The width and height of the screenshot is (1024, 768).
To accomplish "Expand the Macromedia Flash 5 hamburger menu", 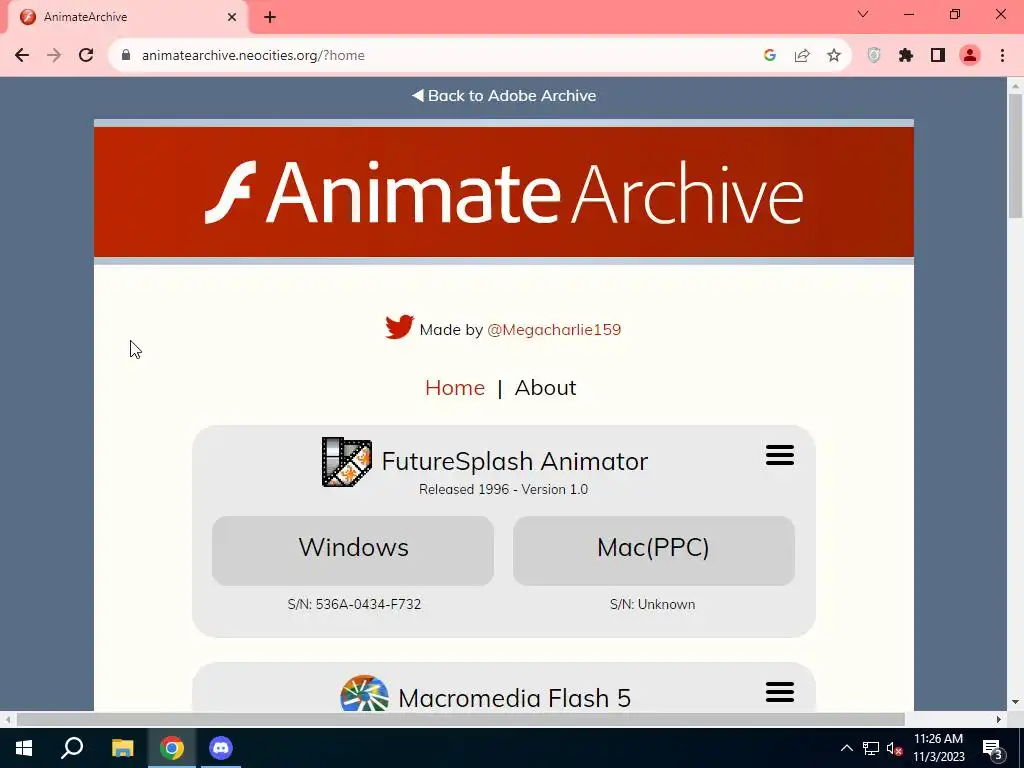I will pyautogui.click(x=780, y=692).
